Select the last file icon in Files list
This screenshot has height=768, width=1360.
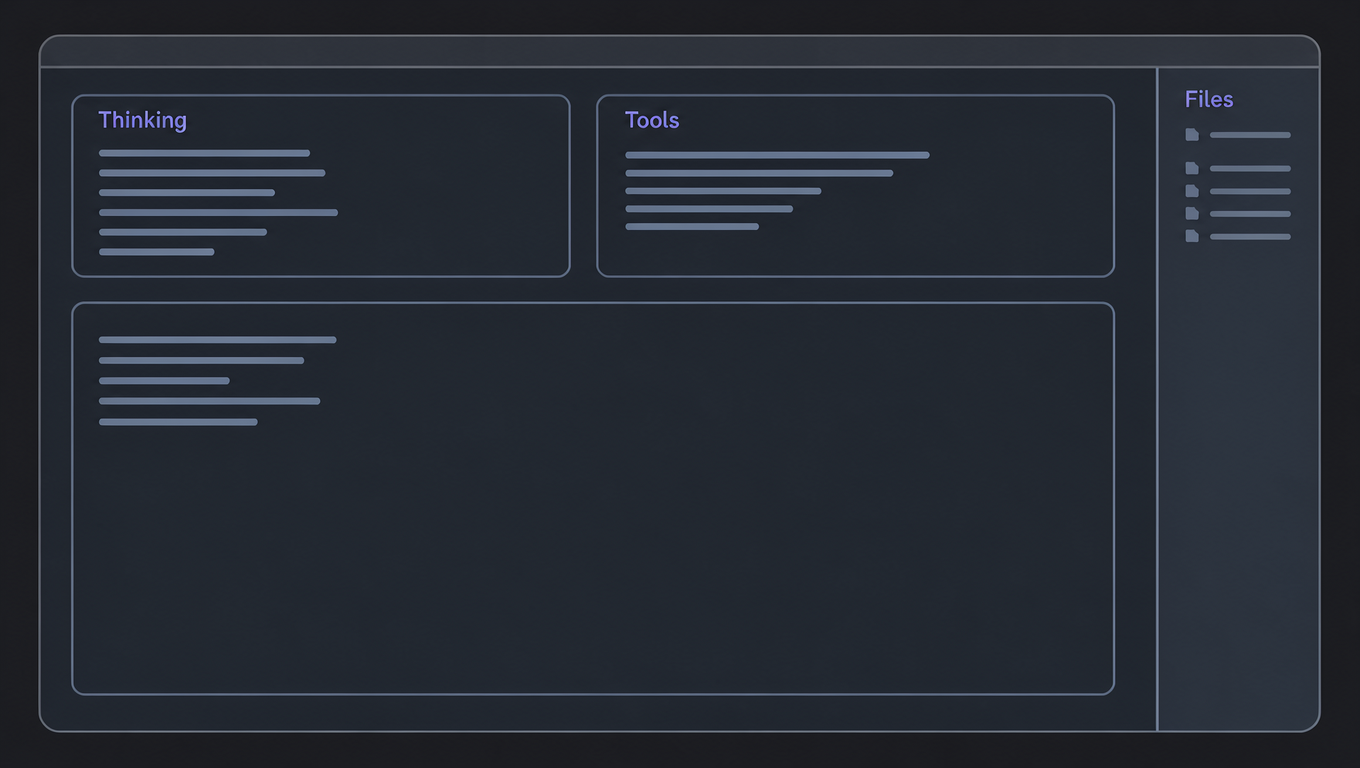[1192, 236]
